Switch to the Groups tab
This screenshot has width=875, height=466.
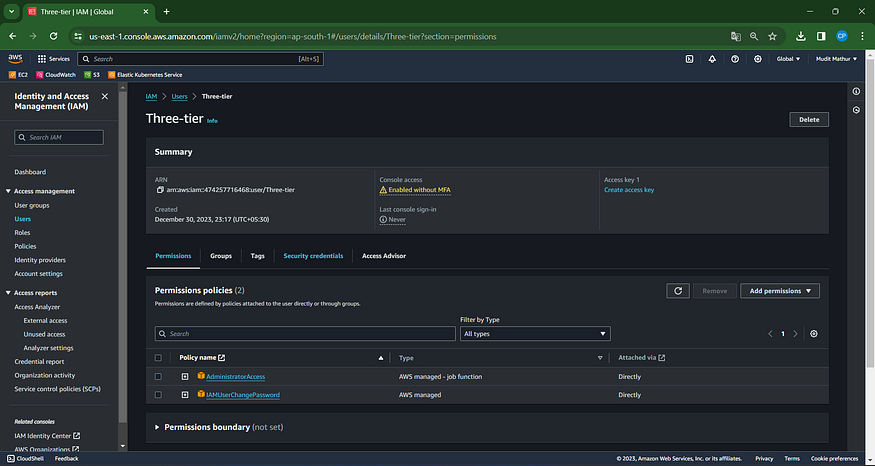pos(221,256)
